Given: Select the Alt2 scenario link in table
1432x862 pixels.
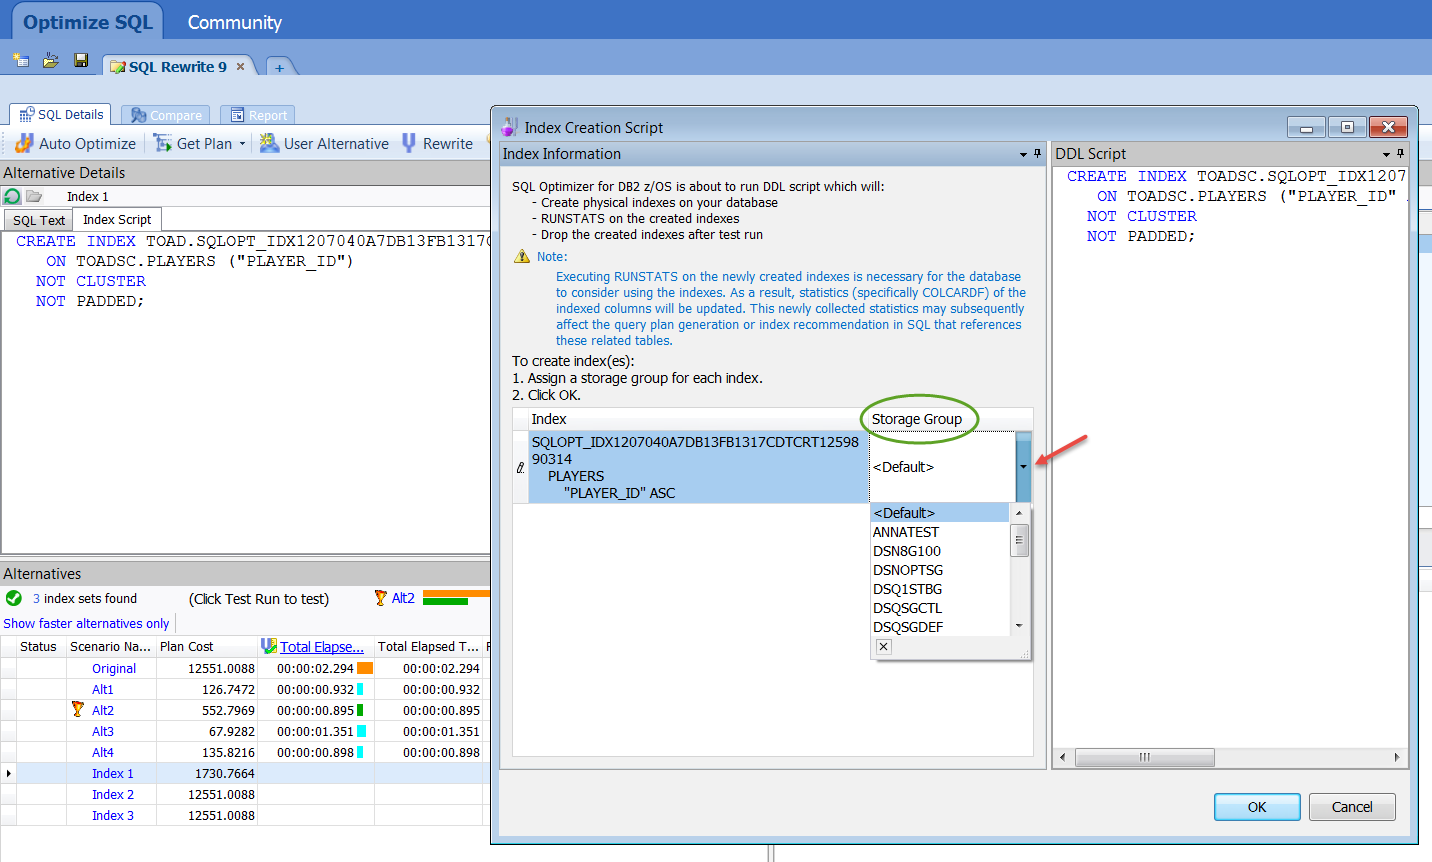Looking at the screenshot, I should (x=103, y=710).
